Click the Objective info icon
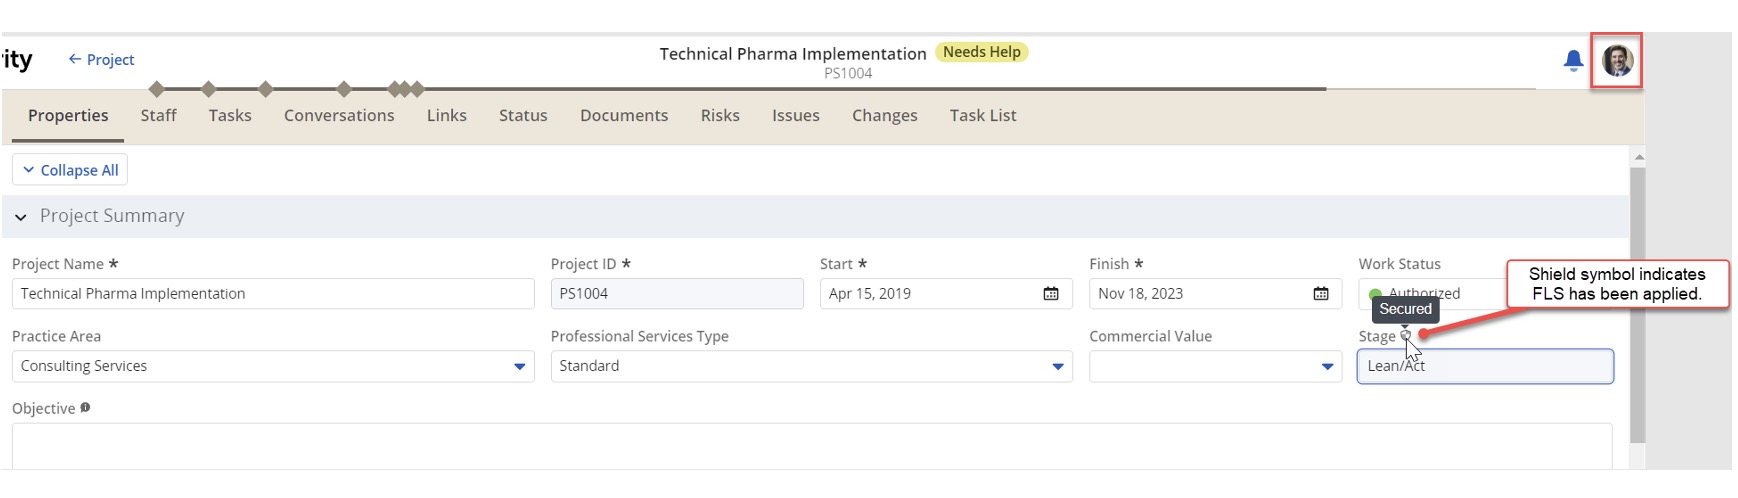The width and height of the screenshot is (1738, 498). tap(85, 408)
